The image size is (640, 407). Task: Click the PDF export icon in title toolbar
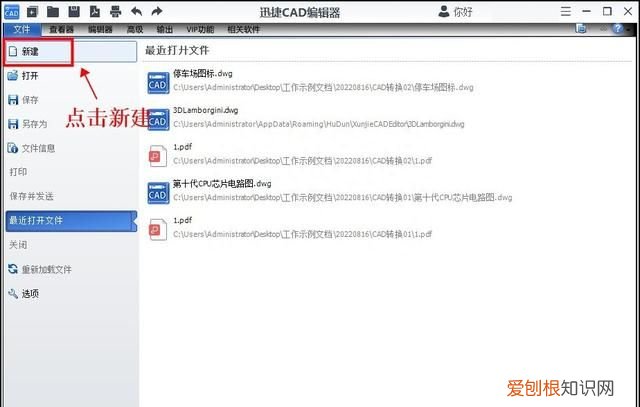click(x=95, y=12)
